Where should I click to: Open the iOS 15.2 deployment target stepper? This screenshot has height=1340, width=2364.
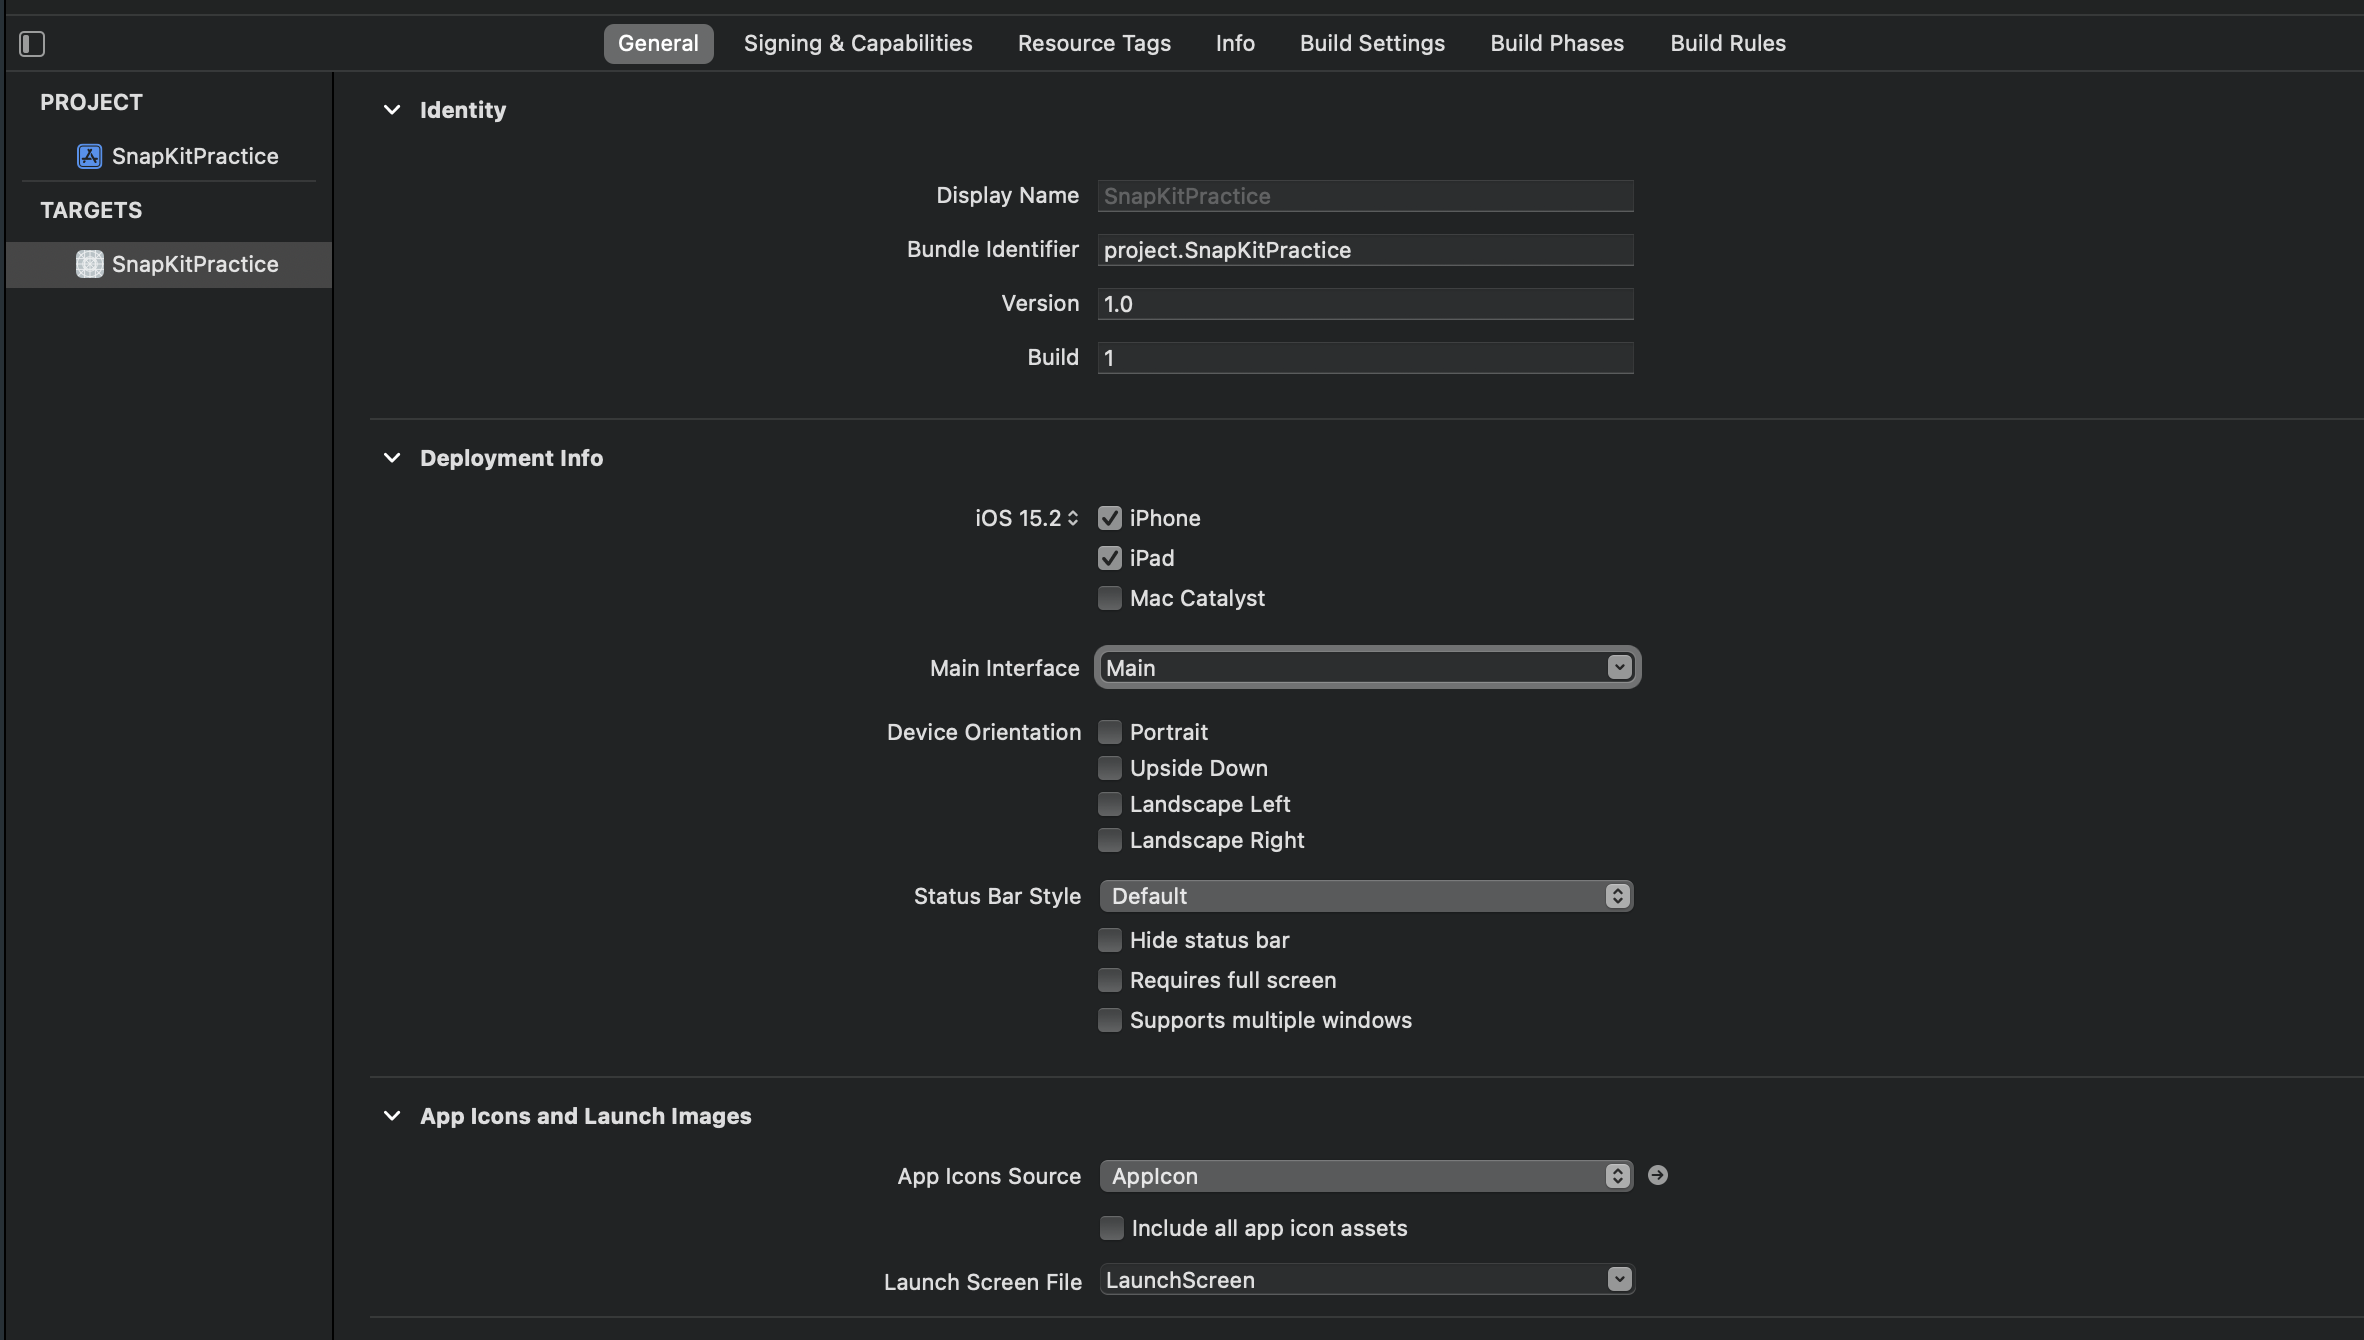tap(1072, 518)
